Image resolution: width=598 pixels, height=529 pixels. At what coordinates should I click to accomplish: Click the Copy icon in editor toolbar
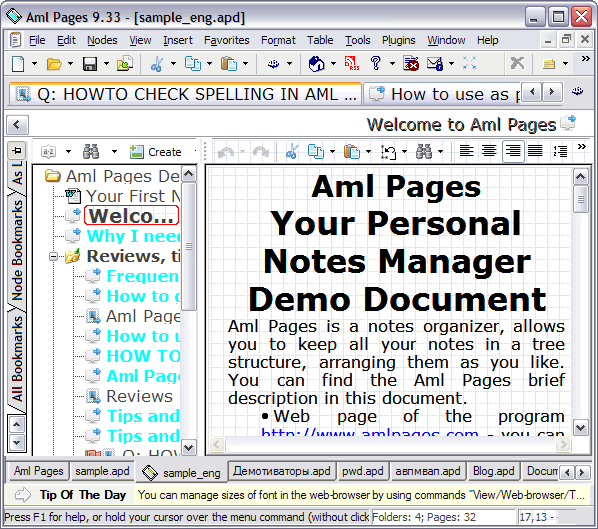(x=316, y=151)
